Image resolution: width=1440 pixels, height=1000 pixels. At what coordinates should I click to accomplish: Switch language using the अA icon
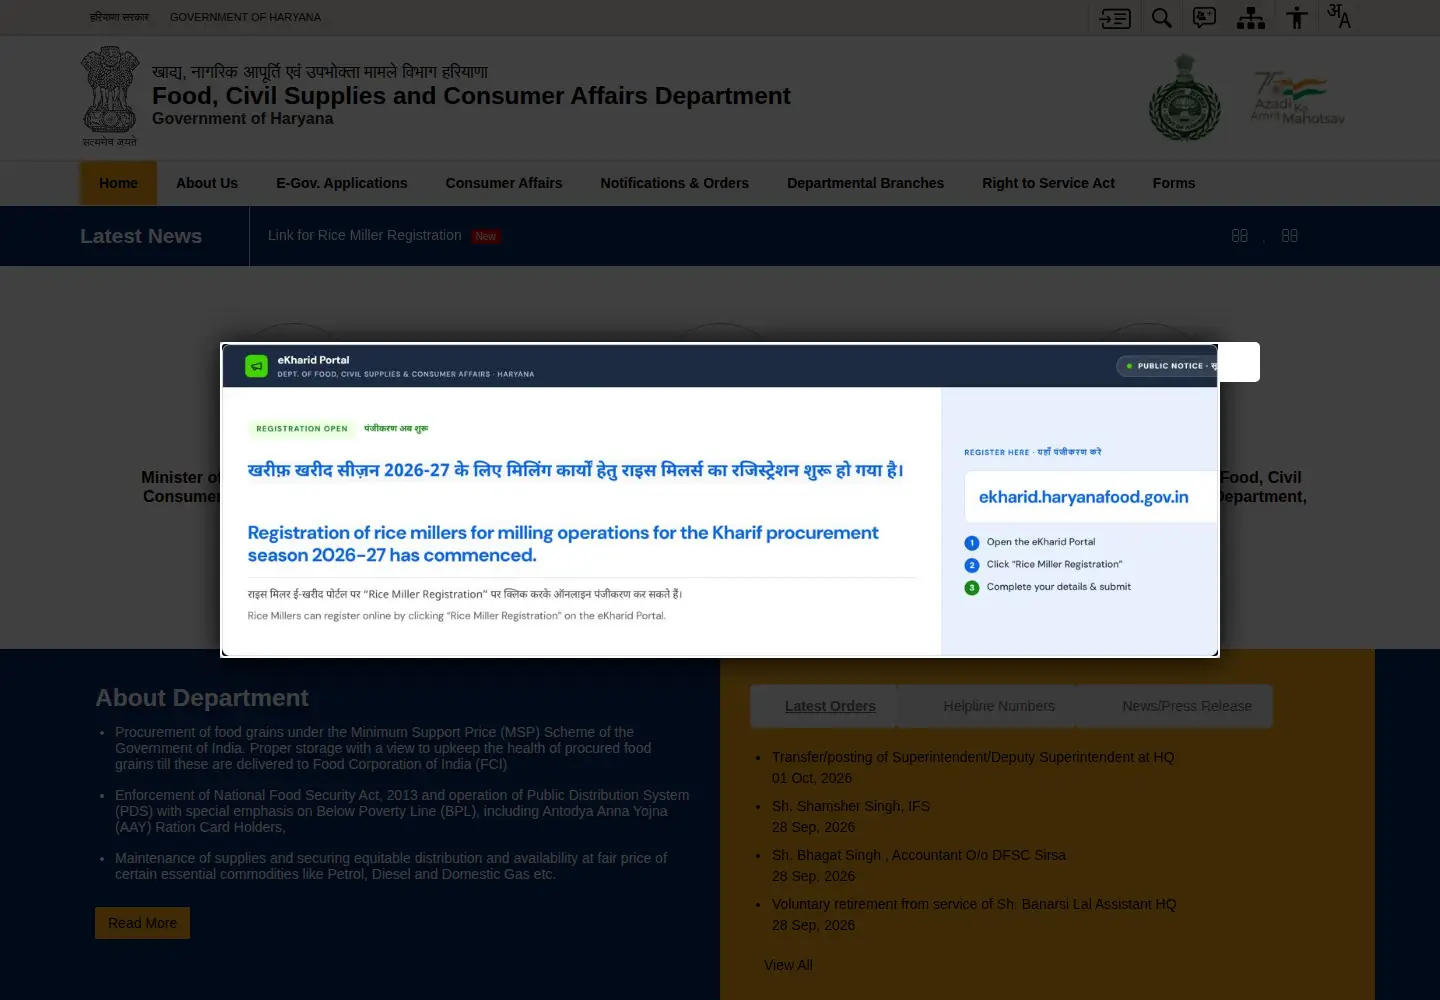pos(1339,16)
